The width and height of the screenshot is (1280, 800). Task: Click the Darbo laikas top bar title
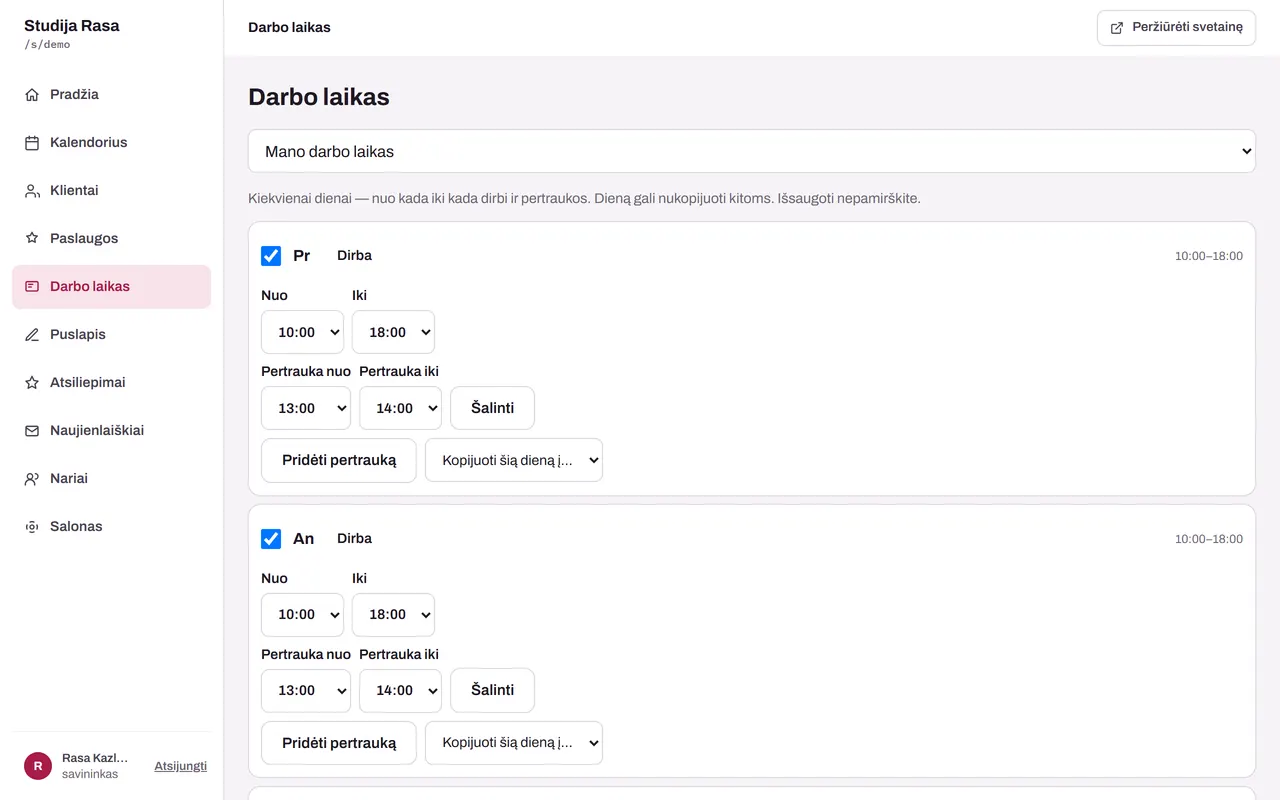289,28
